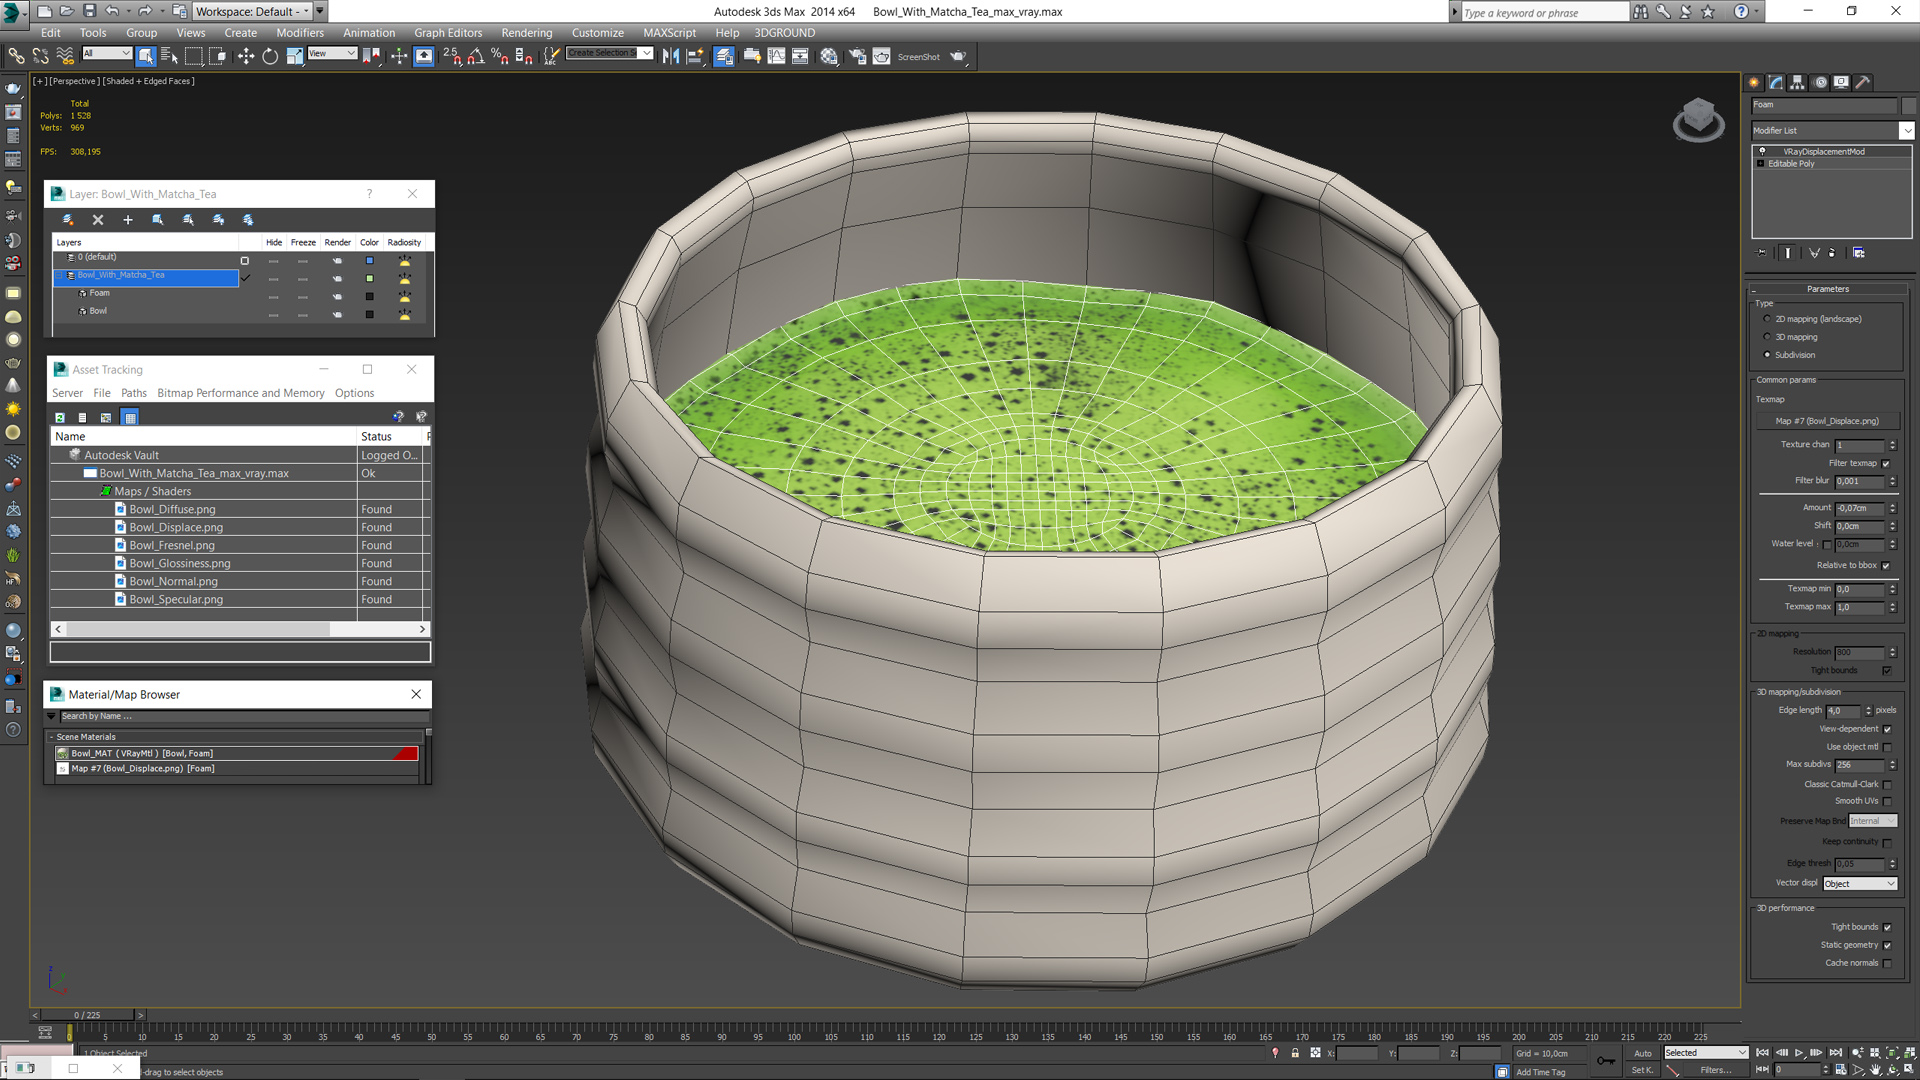
Task: Activate the Select Object tool
Action: coord(146,56)
